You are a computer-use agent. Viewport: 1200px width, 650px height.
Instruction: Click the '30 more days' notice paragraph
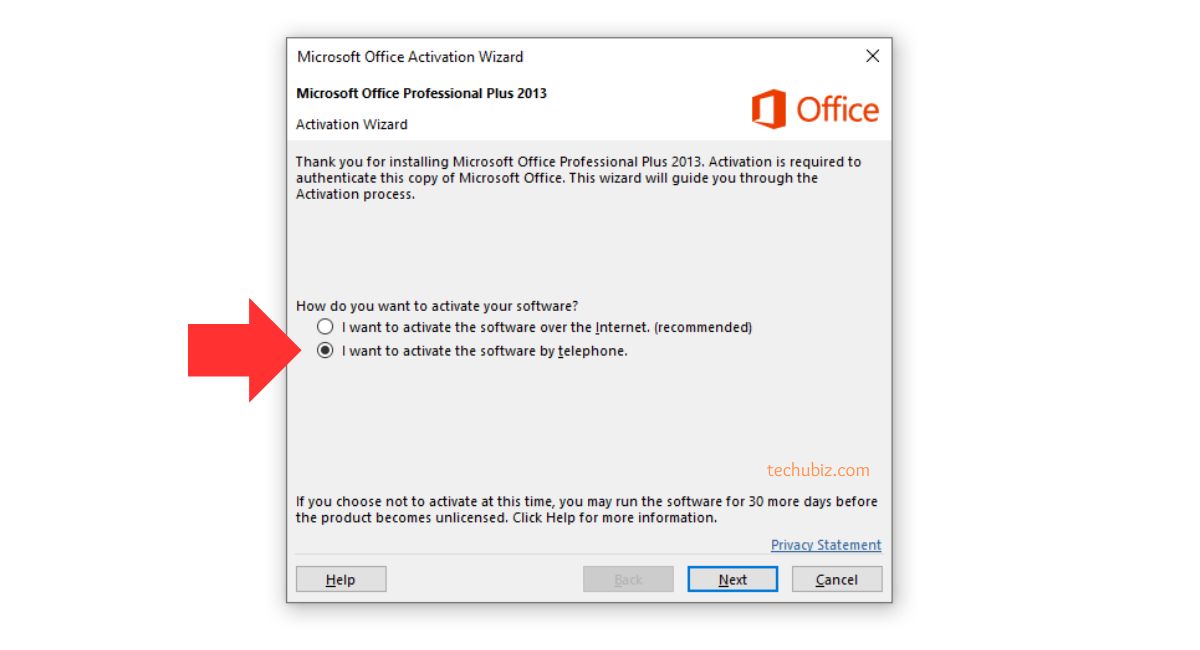tap(587, 510)
